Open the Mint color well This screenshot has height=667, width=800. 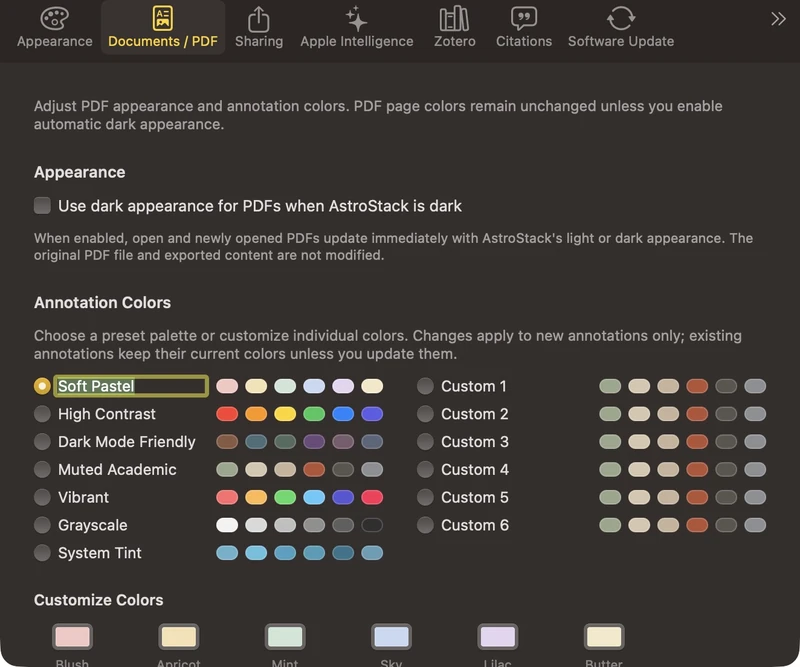(x=285, y=636)
